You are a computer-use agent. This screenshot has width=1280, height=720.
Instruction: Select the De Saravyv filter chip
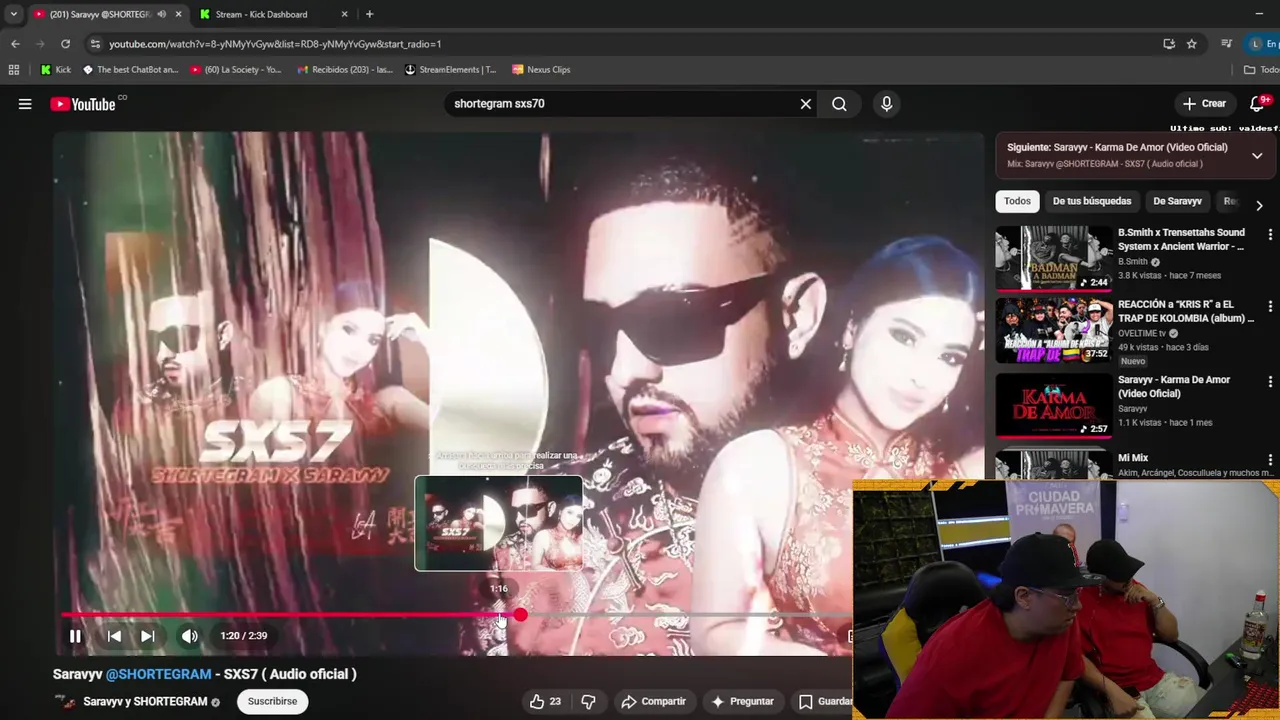[x=1177, y=201]
